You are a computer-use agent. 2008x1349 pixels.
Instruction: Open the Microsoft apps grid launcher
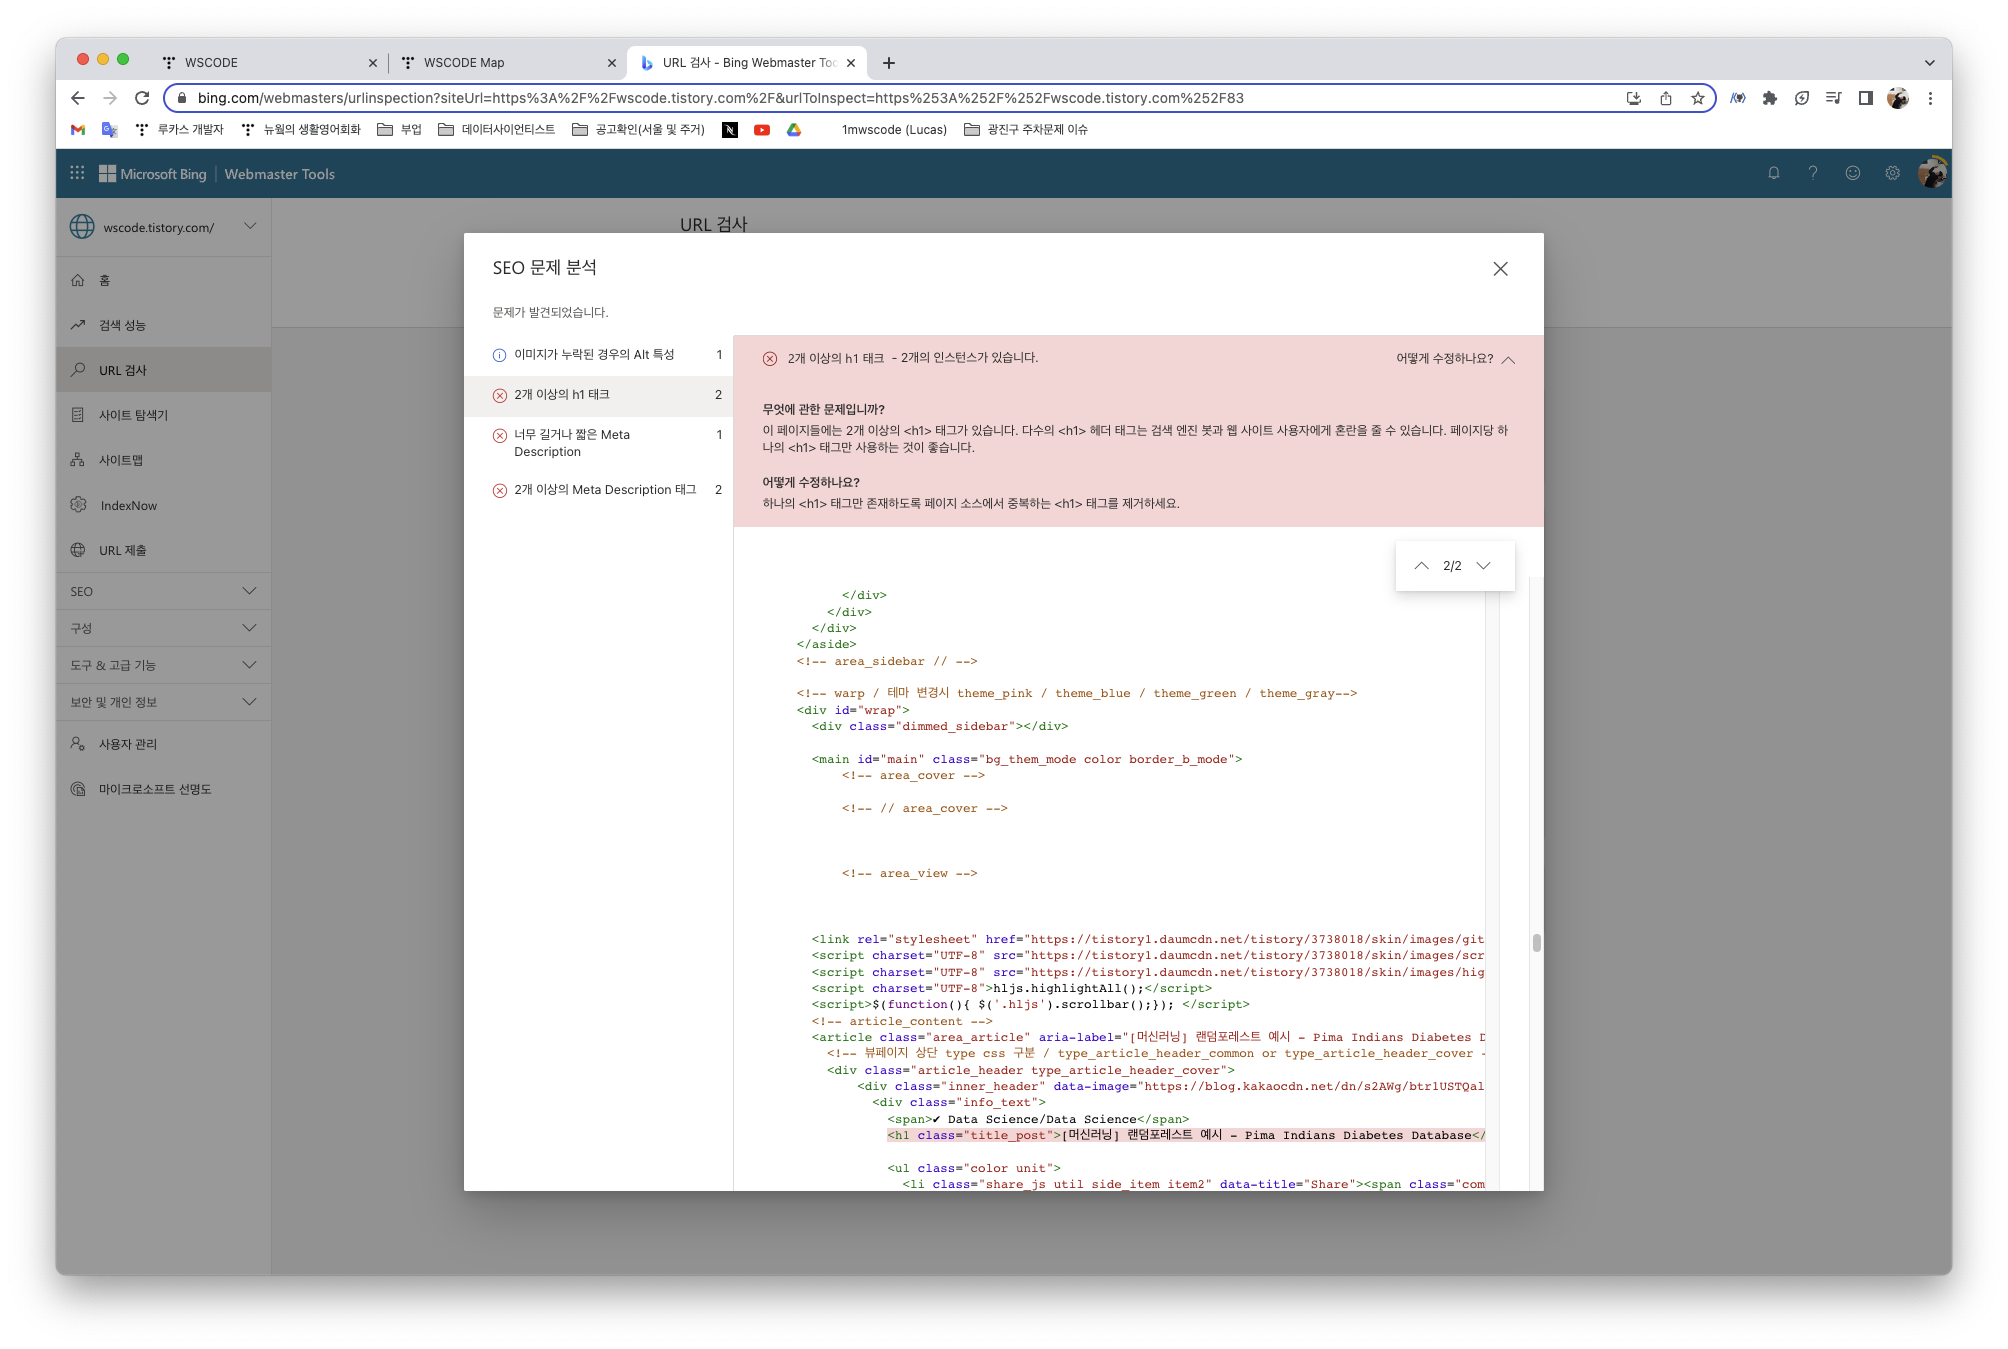[77, 173]
